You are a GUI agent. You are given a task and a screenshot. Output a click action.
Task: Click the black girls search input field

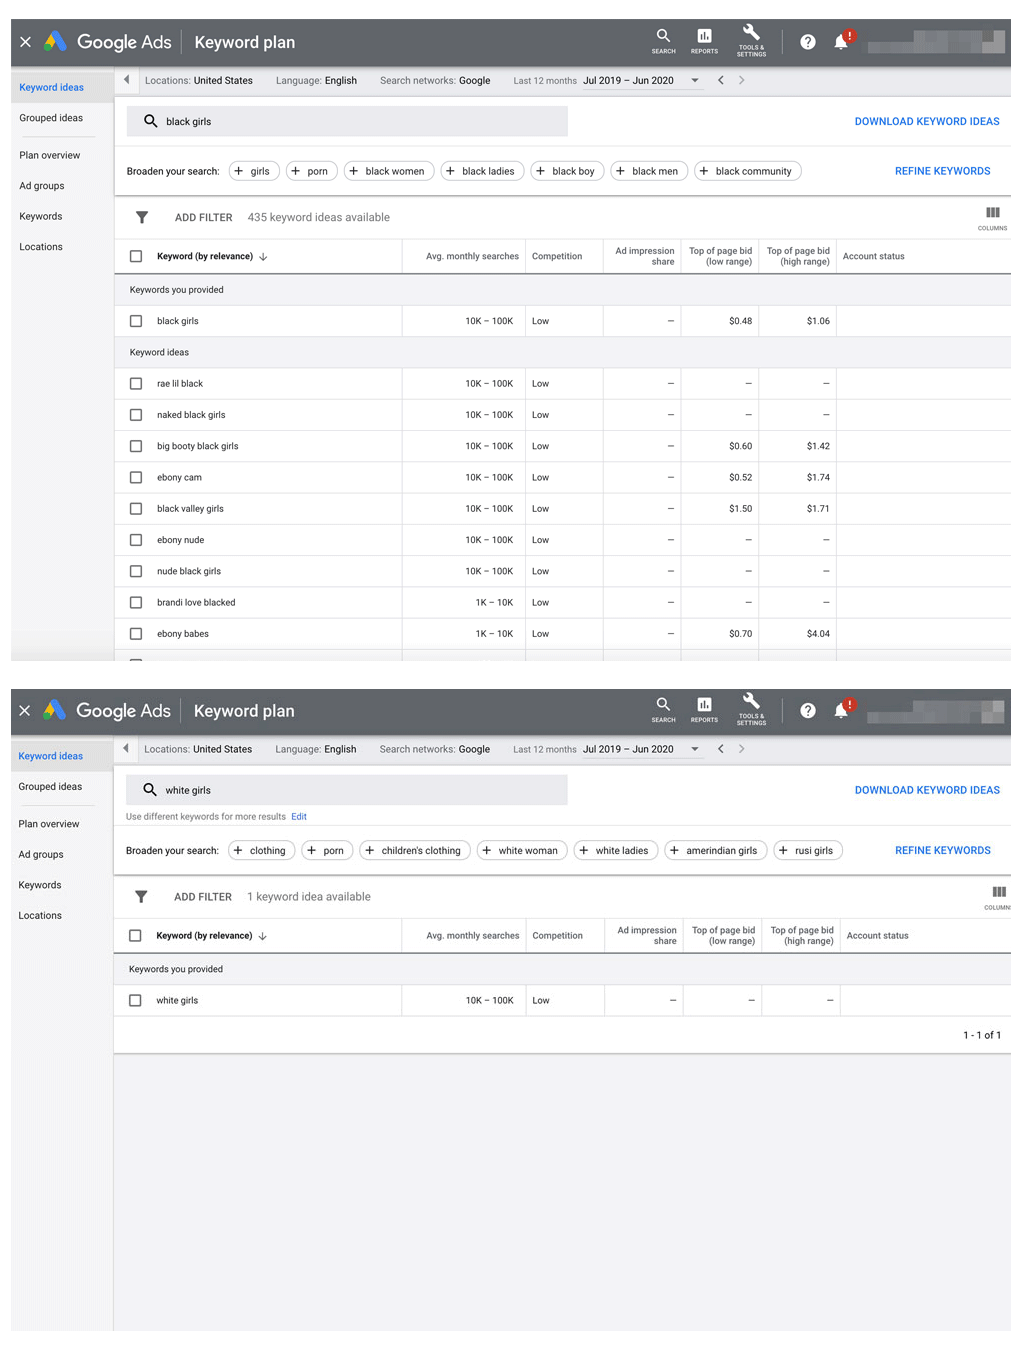pyautogui.click(x=347, y=121)
